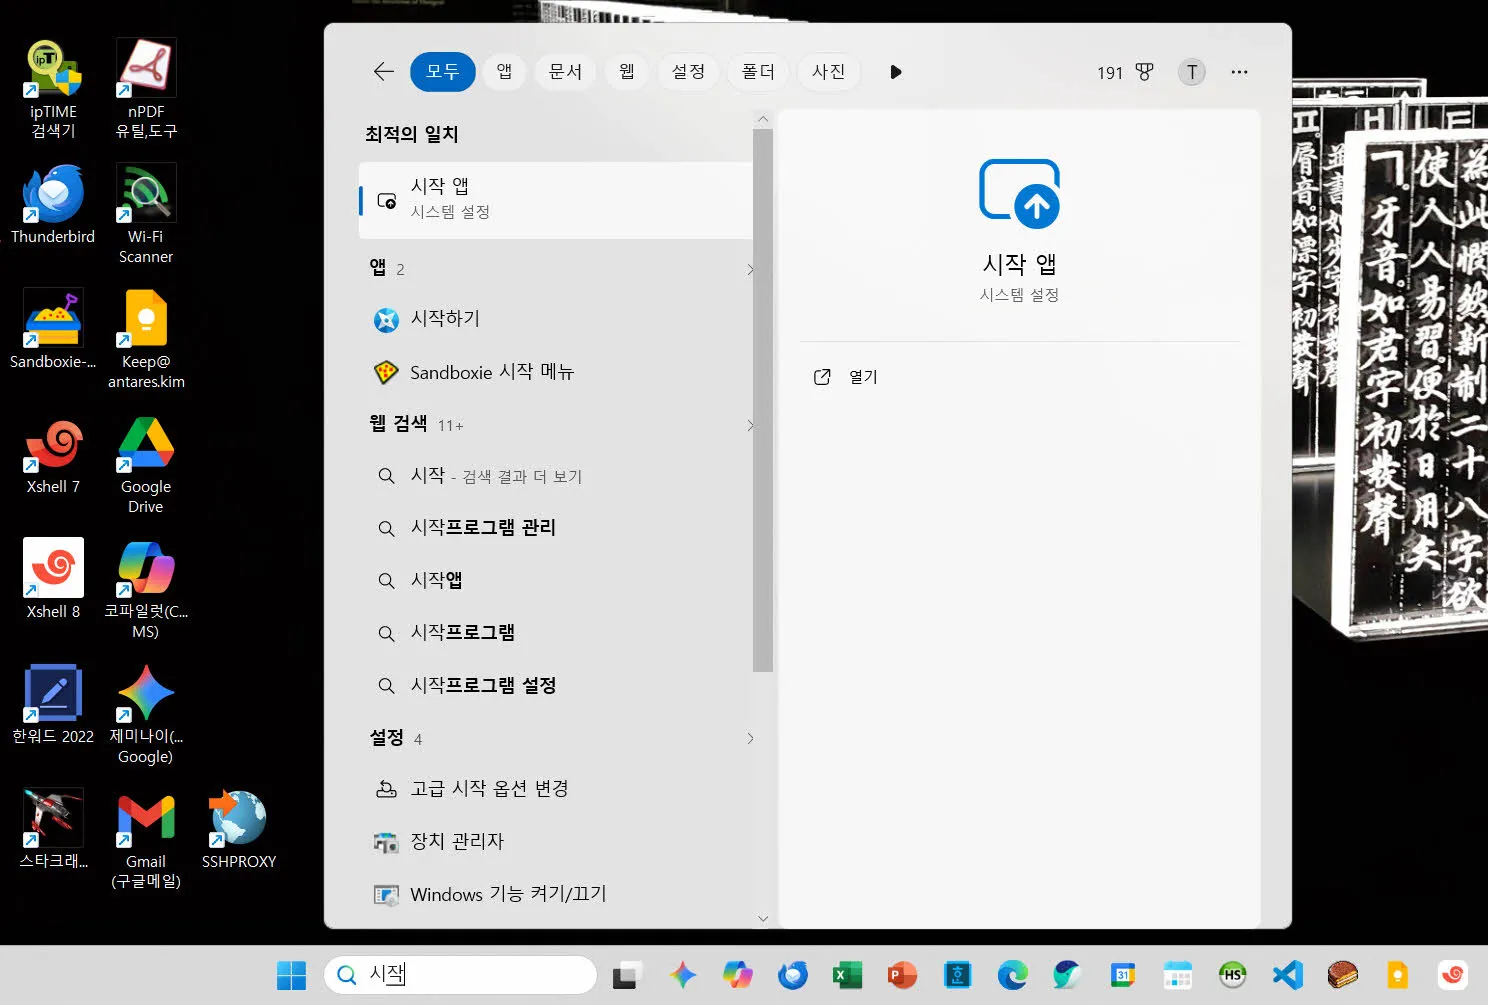Select web suggestion 시작프로그램
The width and height of the screenshot is (1488, 1005).
coord(555,633)
